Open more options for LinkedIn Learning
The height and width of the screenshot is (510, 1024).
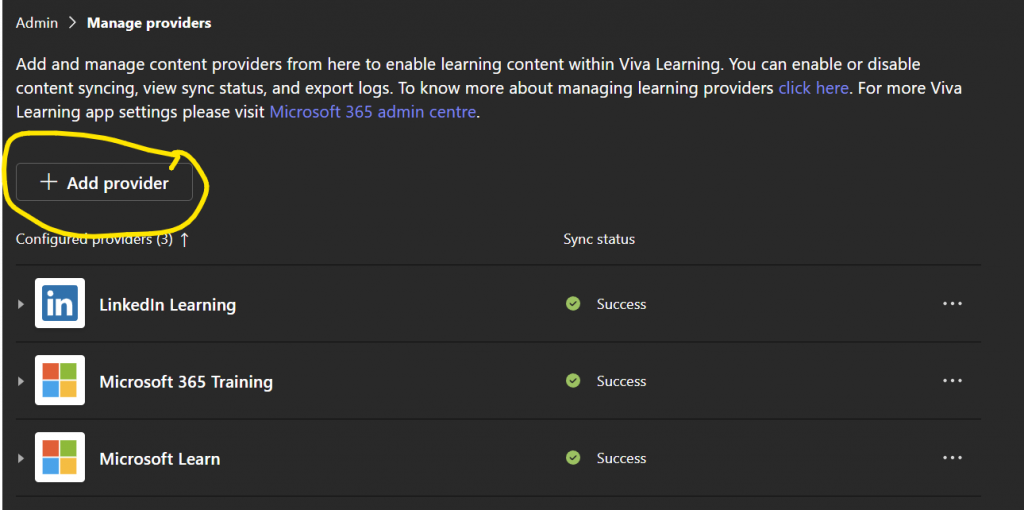click(x=952, y=304)
